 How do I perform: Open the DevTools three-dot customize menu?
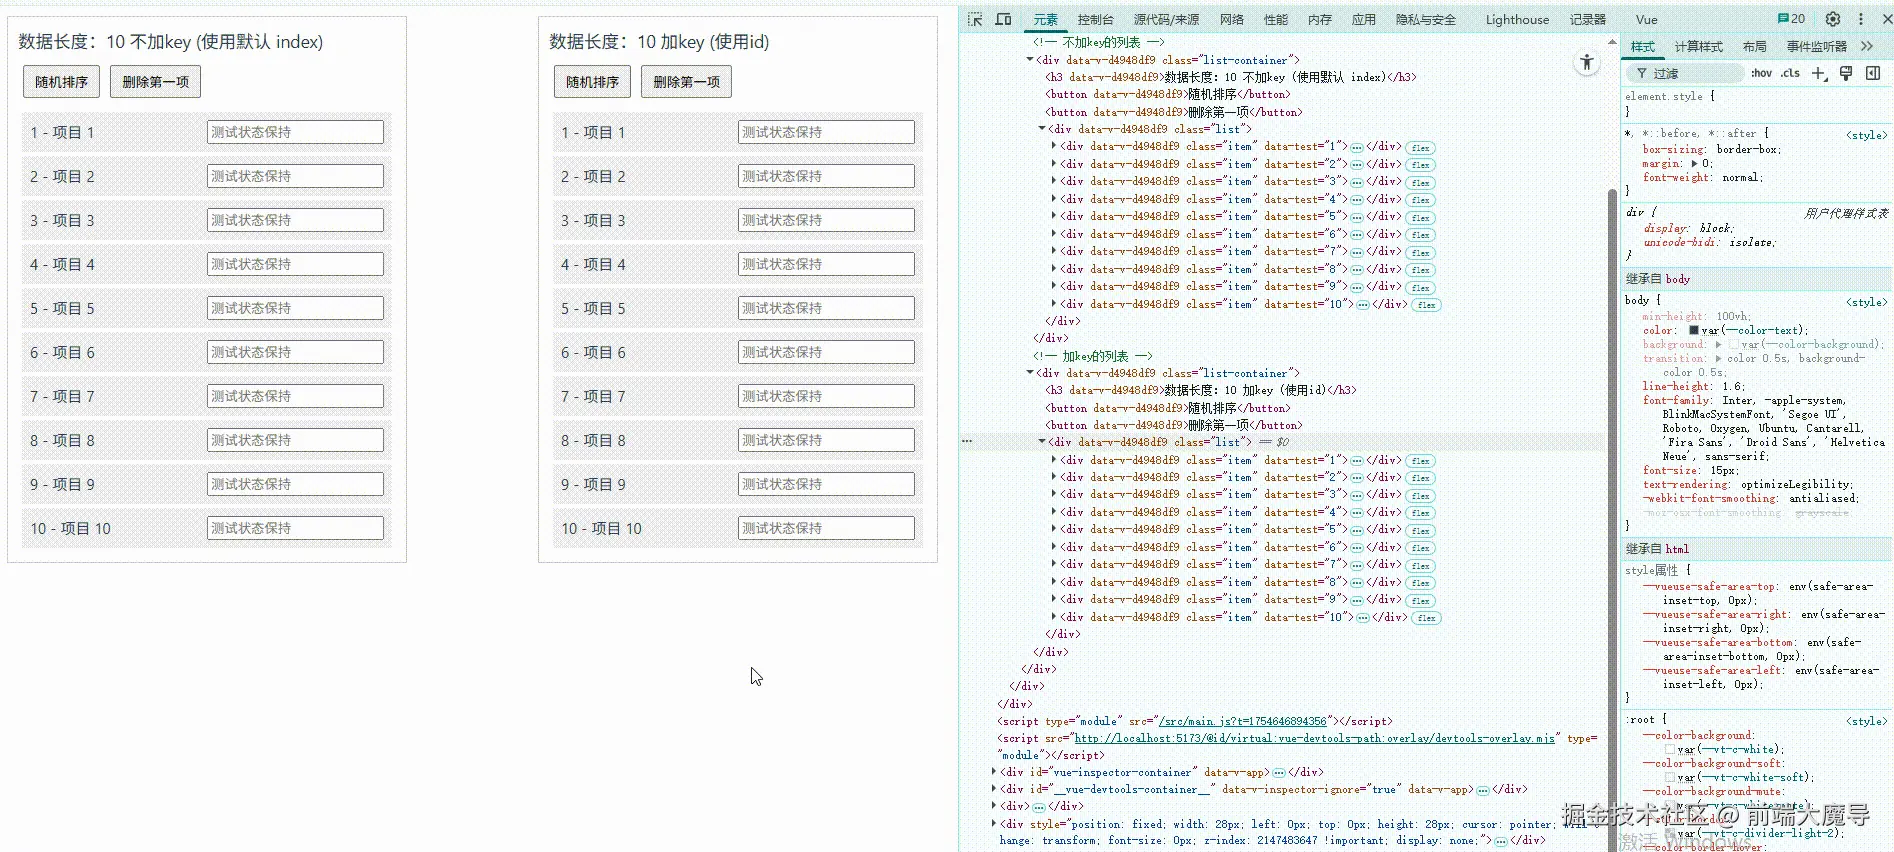(1860, 19)
